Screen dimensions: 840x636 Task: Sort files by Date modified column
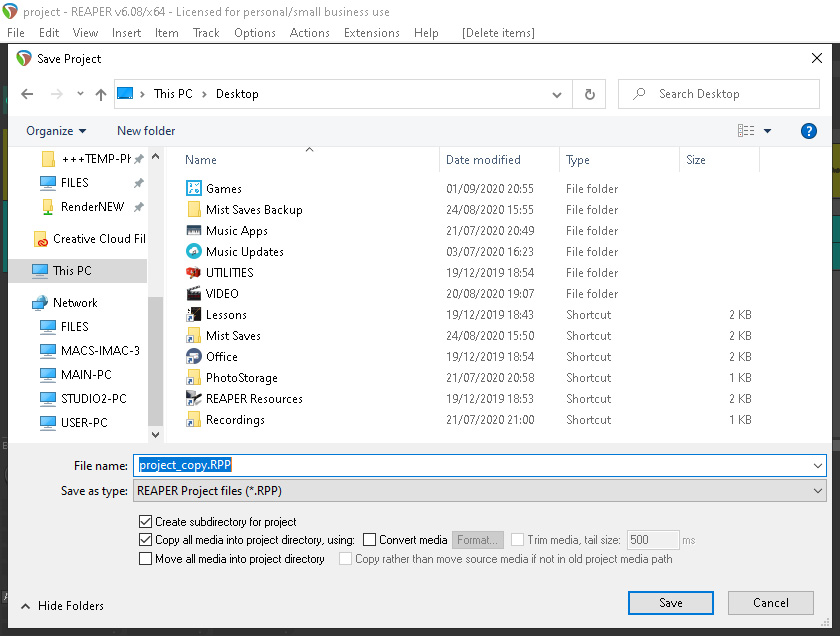click(x=483, y=160)
